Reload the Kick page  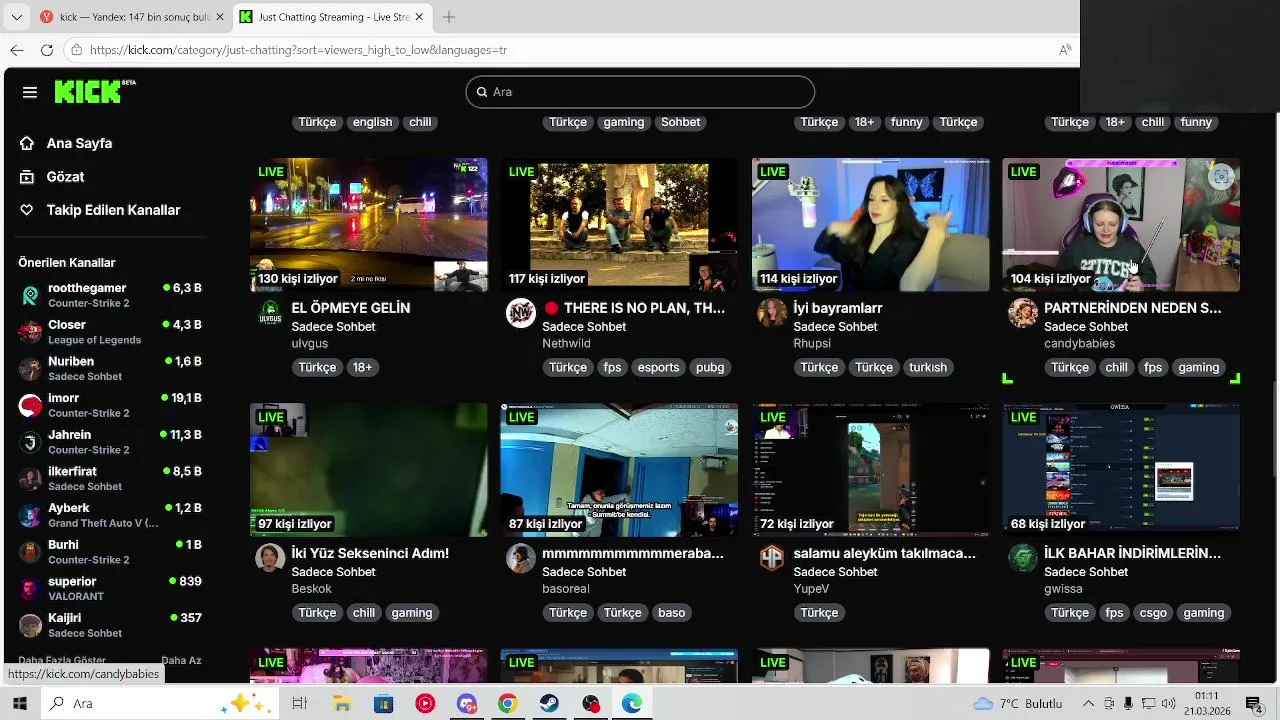pyautogui.click(x=47, y=50)
